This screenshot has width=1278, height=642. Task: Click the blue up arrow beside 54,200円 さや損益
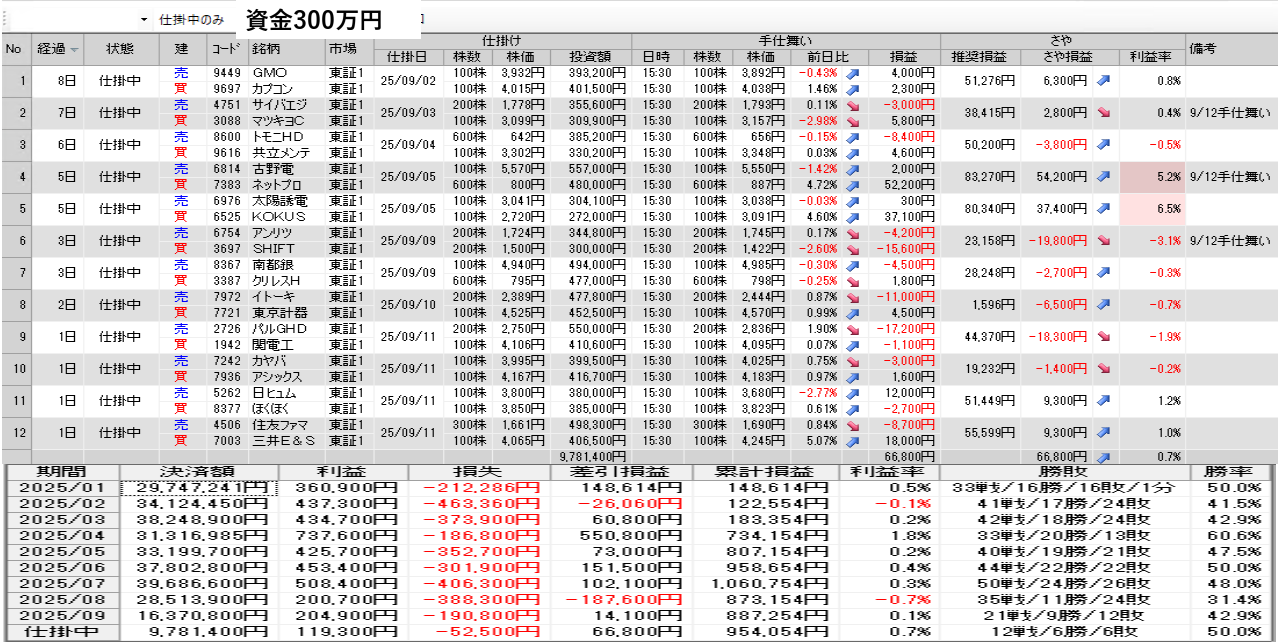tap(1103, 177)
